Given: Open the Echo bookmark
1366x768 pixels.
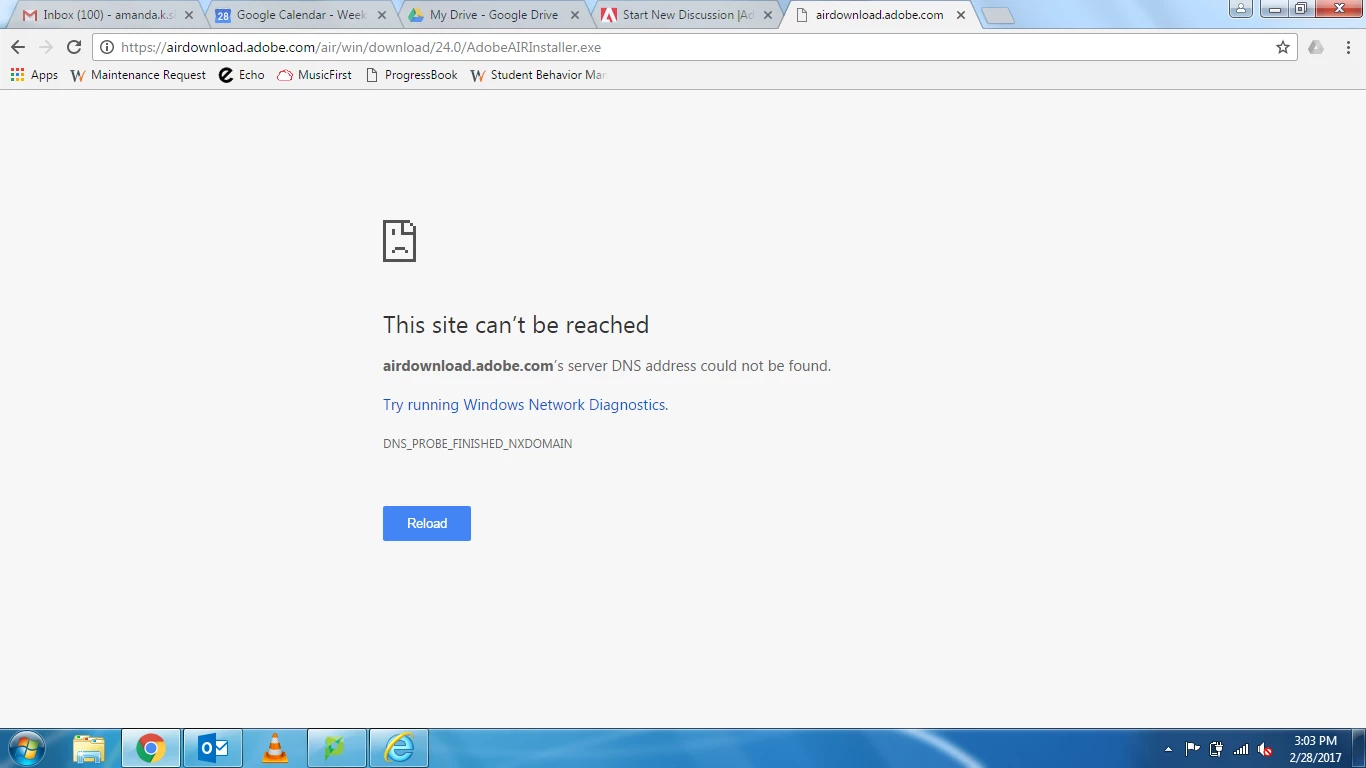Looking at the screenshot, I should [242, 75].
